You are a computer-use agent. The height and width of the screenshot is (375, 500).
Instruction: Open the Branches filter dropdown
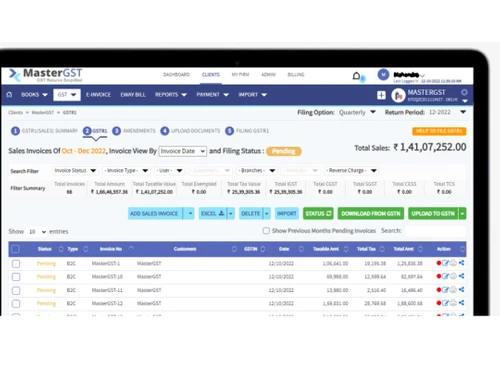(257, 171)
